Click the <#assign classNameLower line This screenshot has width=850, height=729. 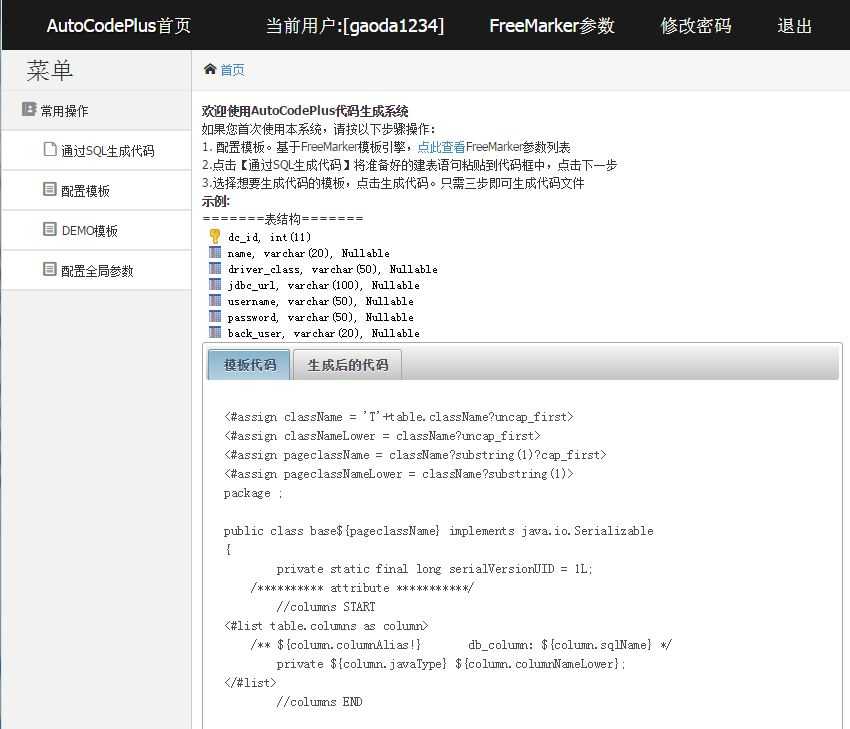point(382,436)
